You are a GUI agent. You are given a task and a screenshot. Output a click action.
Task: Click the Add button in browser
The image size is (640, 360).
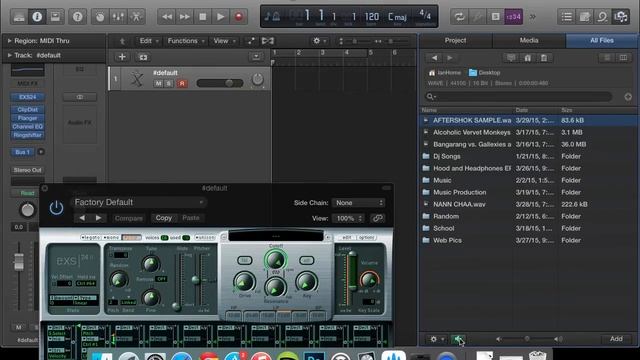[x=616, y=339]
